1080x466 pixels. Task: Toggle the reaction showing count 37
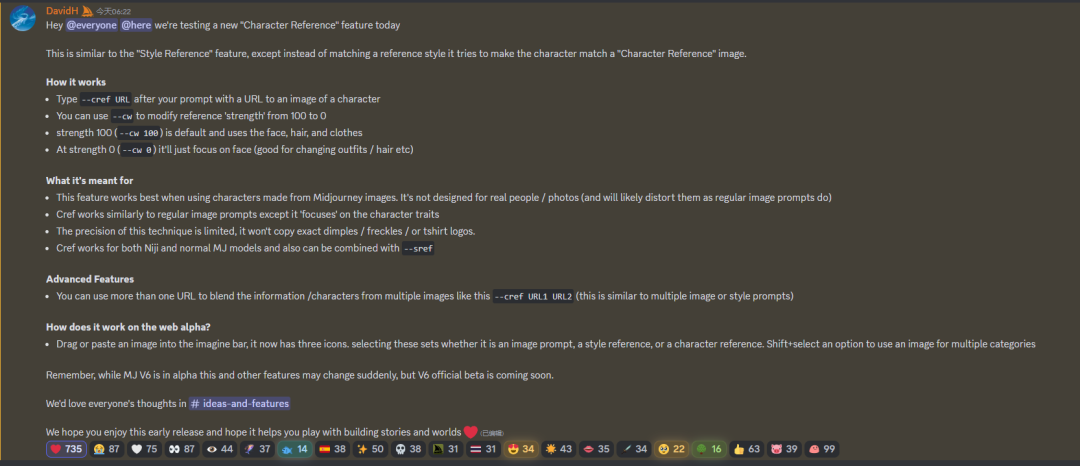coord(258,449)
